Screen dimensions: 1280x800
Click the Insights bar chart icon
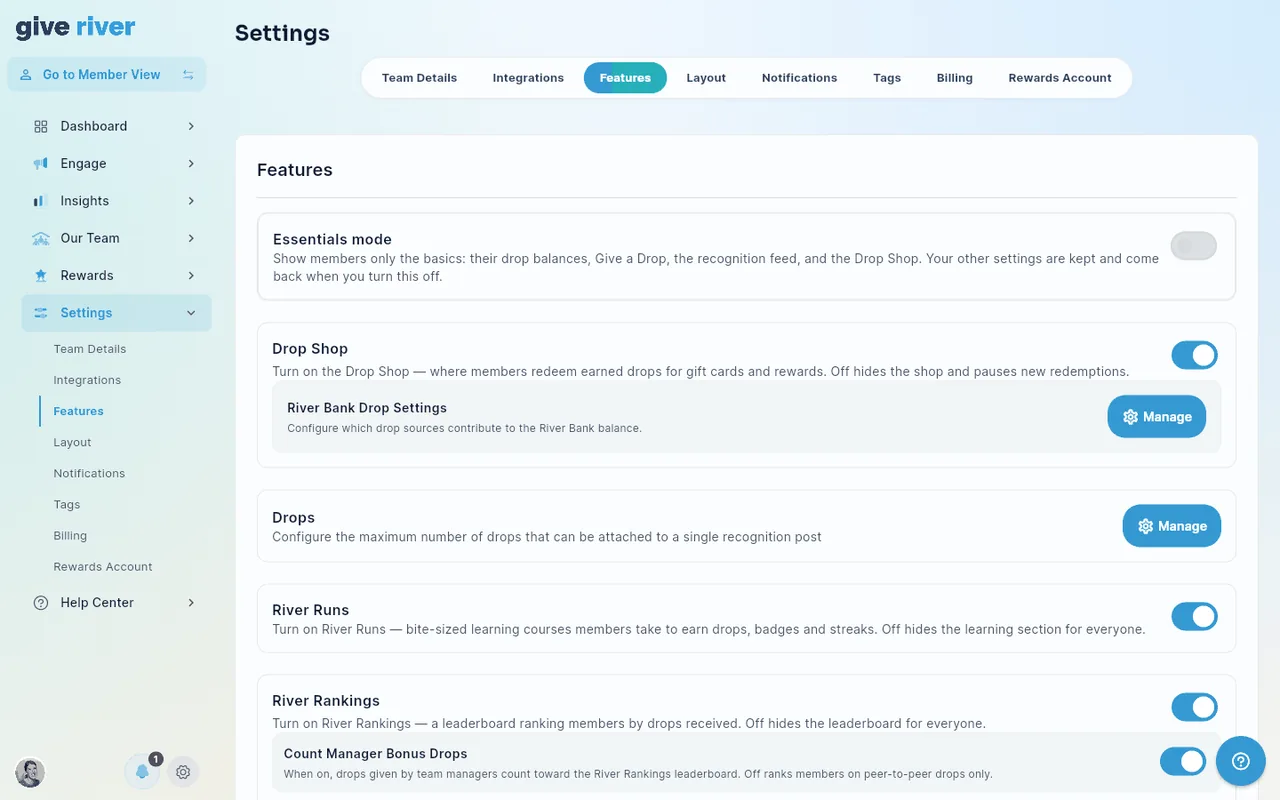[x=41, y=201]
